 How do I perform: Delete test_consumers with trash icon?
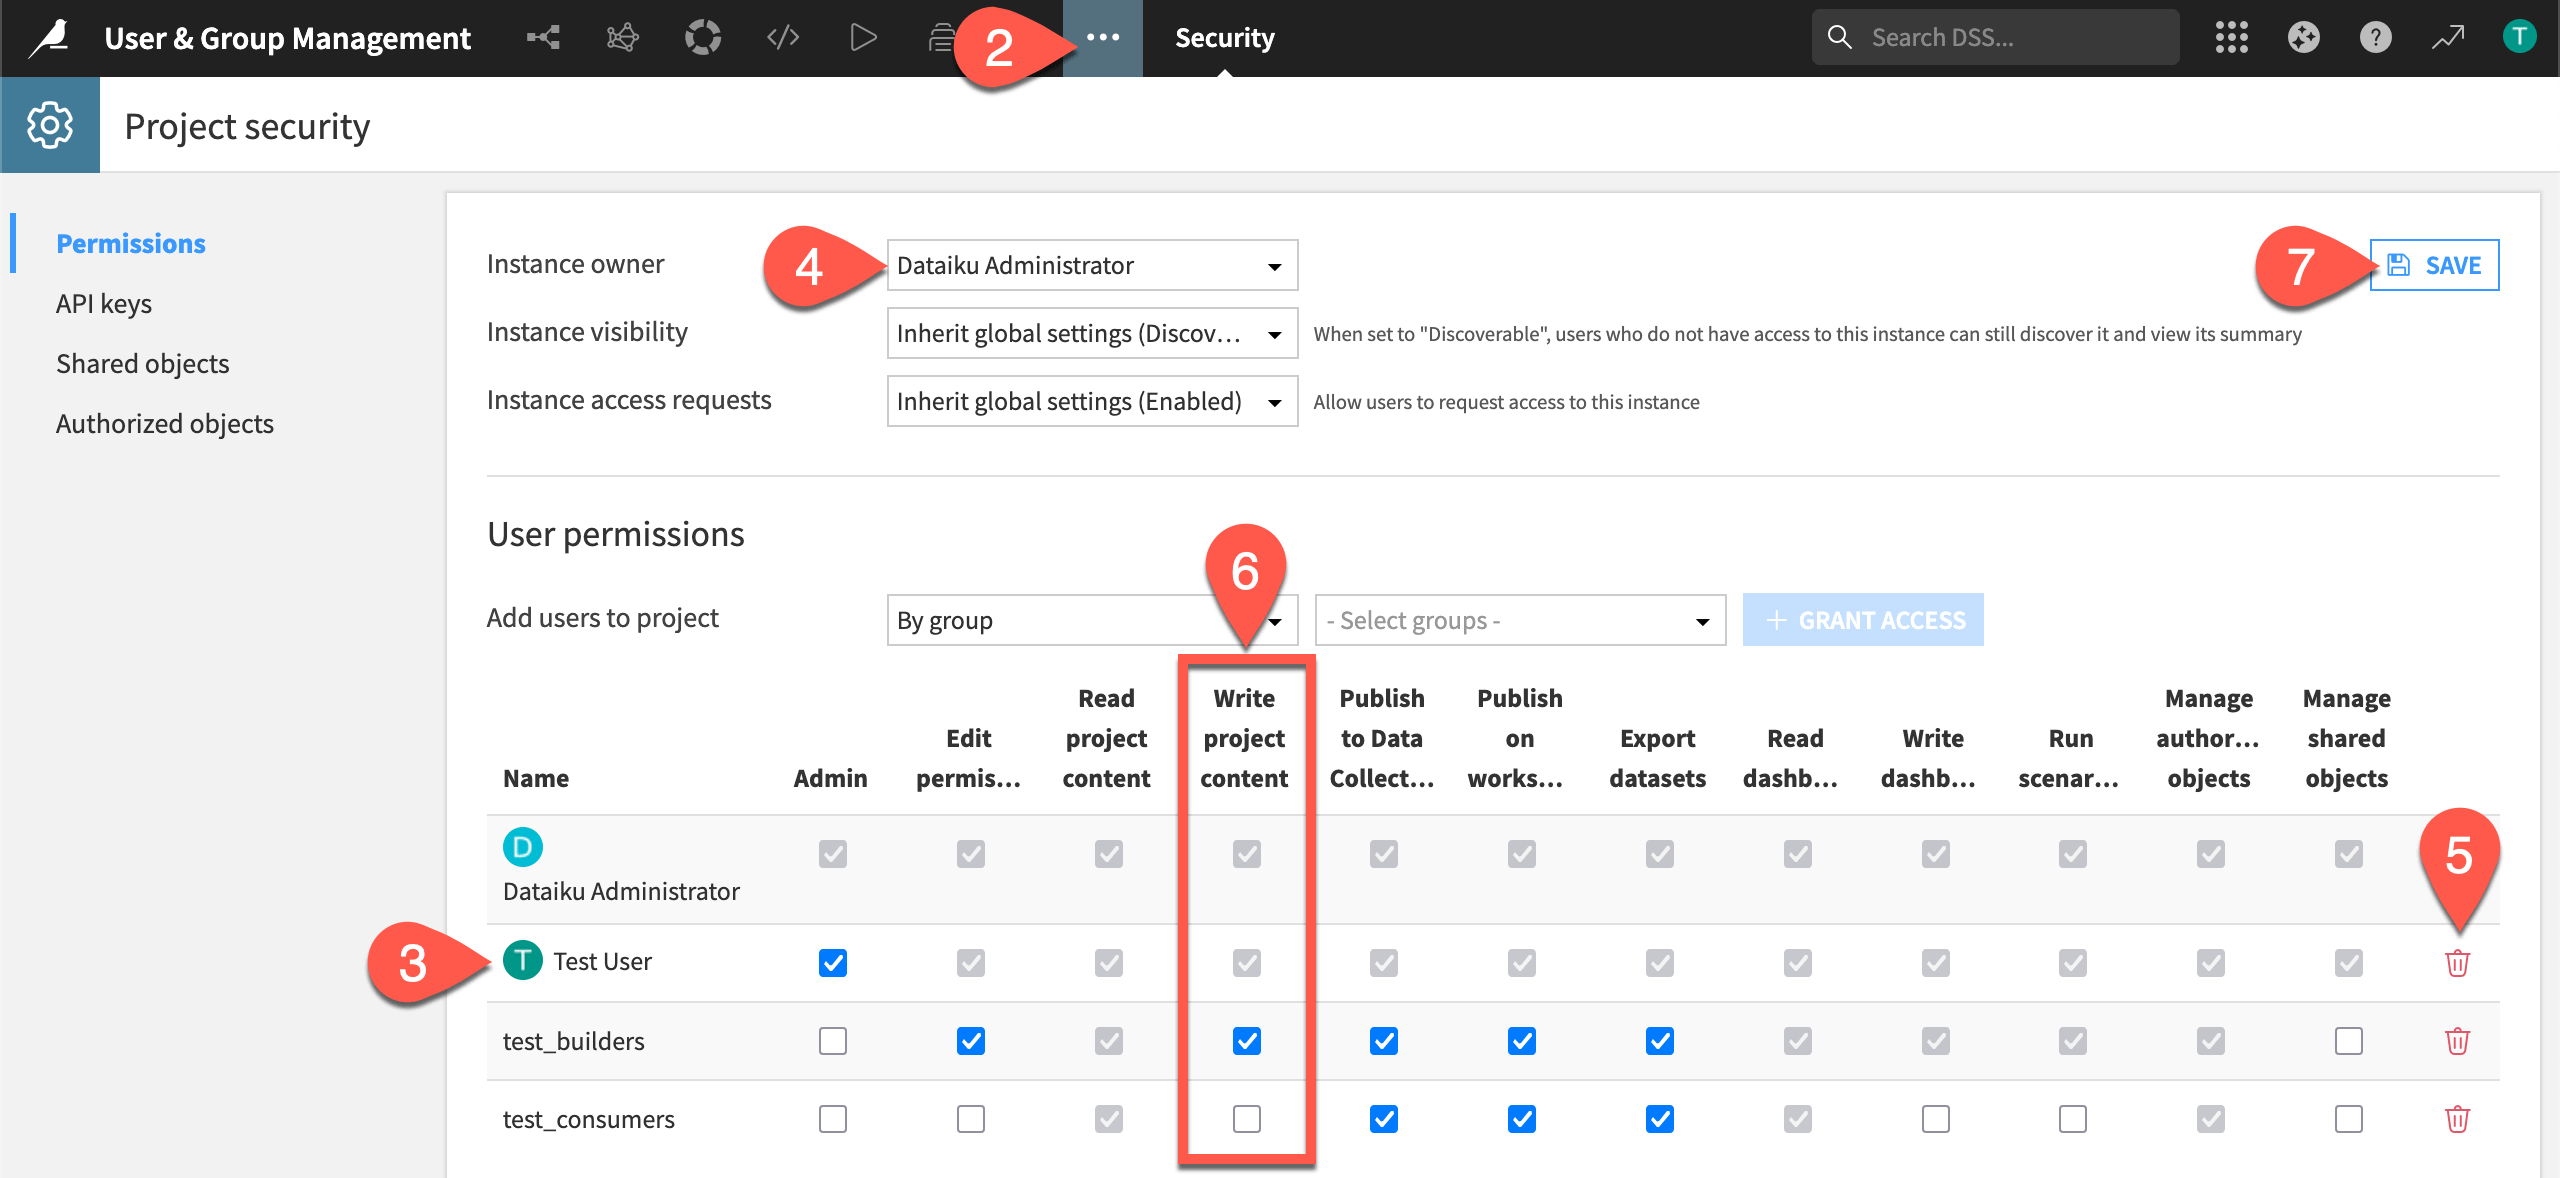2457,1119
